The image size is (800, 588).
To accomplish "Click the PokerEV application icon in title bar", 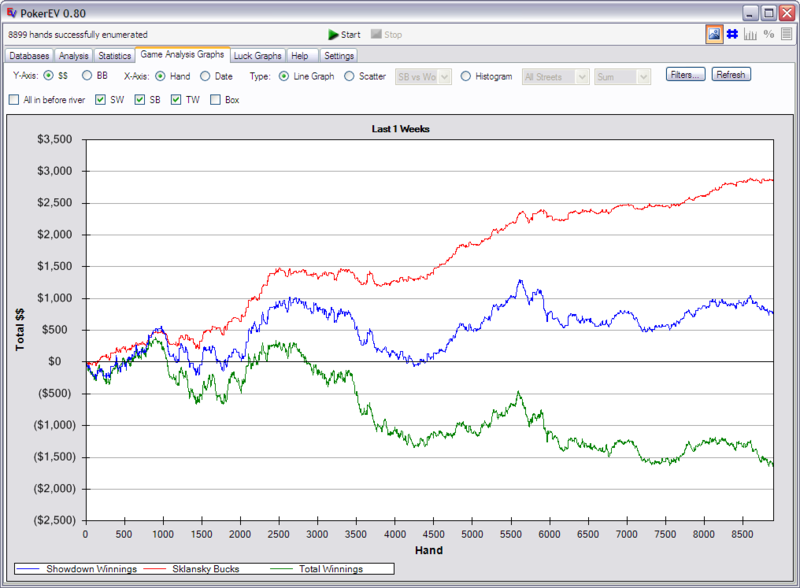I will click(11, 13).
